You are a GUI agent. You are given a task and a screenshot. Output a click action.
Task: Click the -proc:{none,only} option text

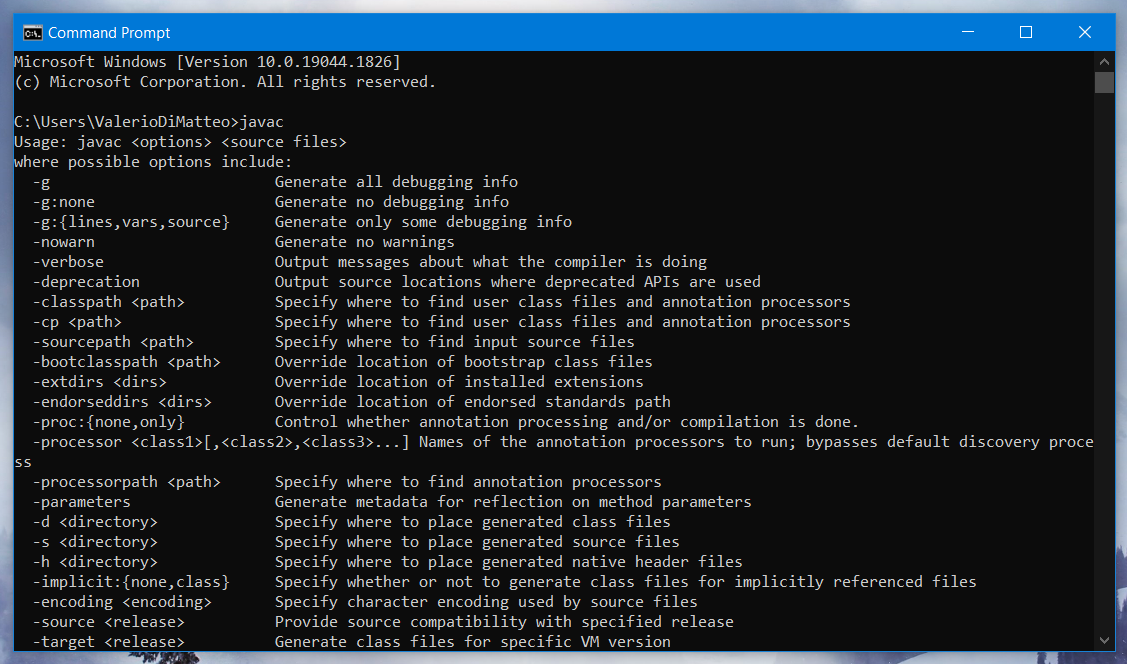coord(109,422)
